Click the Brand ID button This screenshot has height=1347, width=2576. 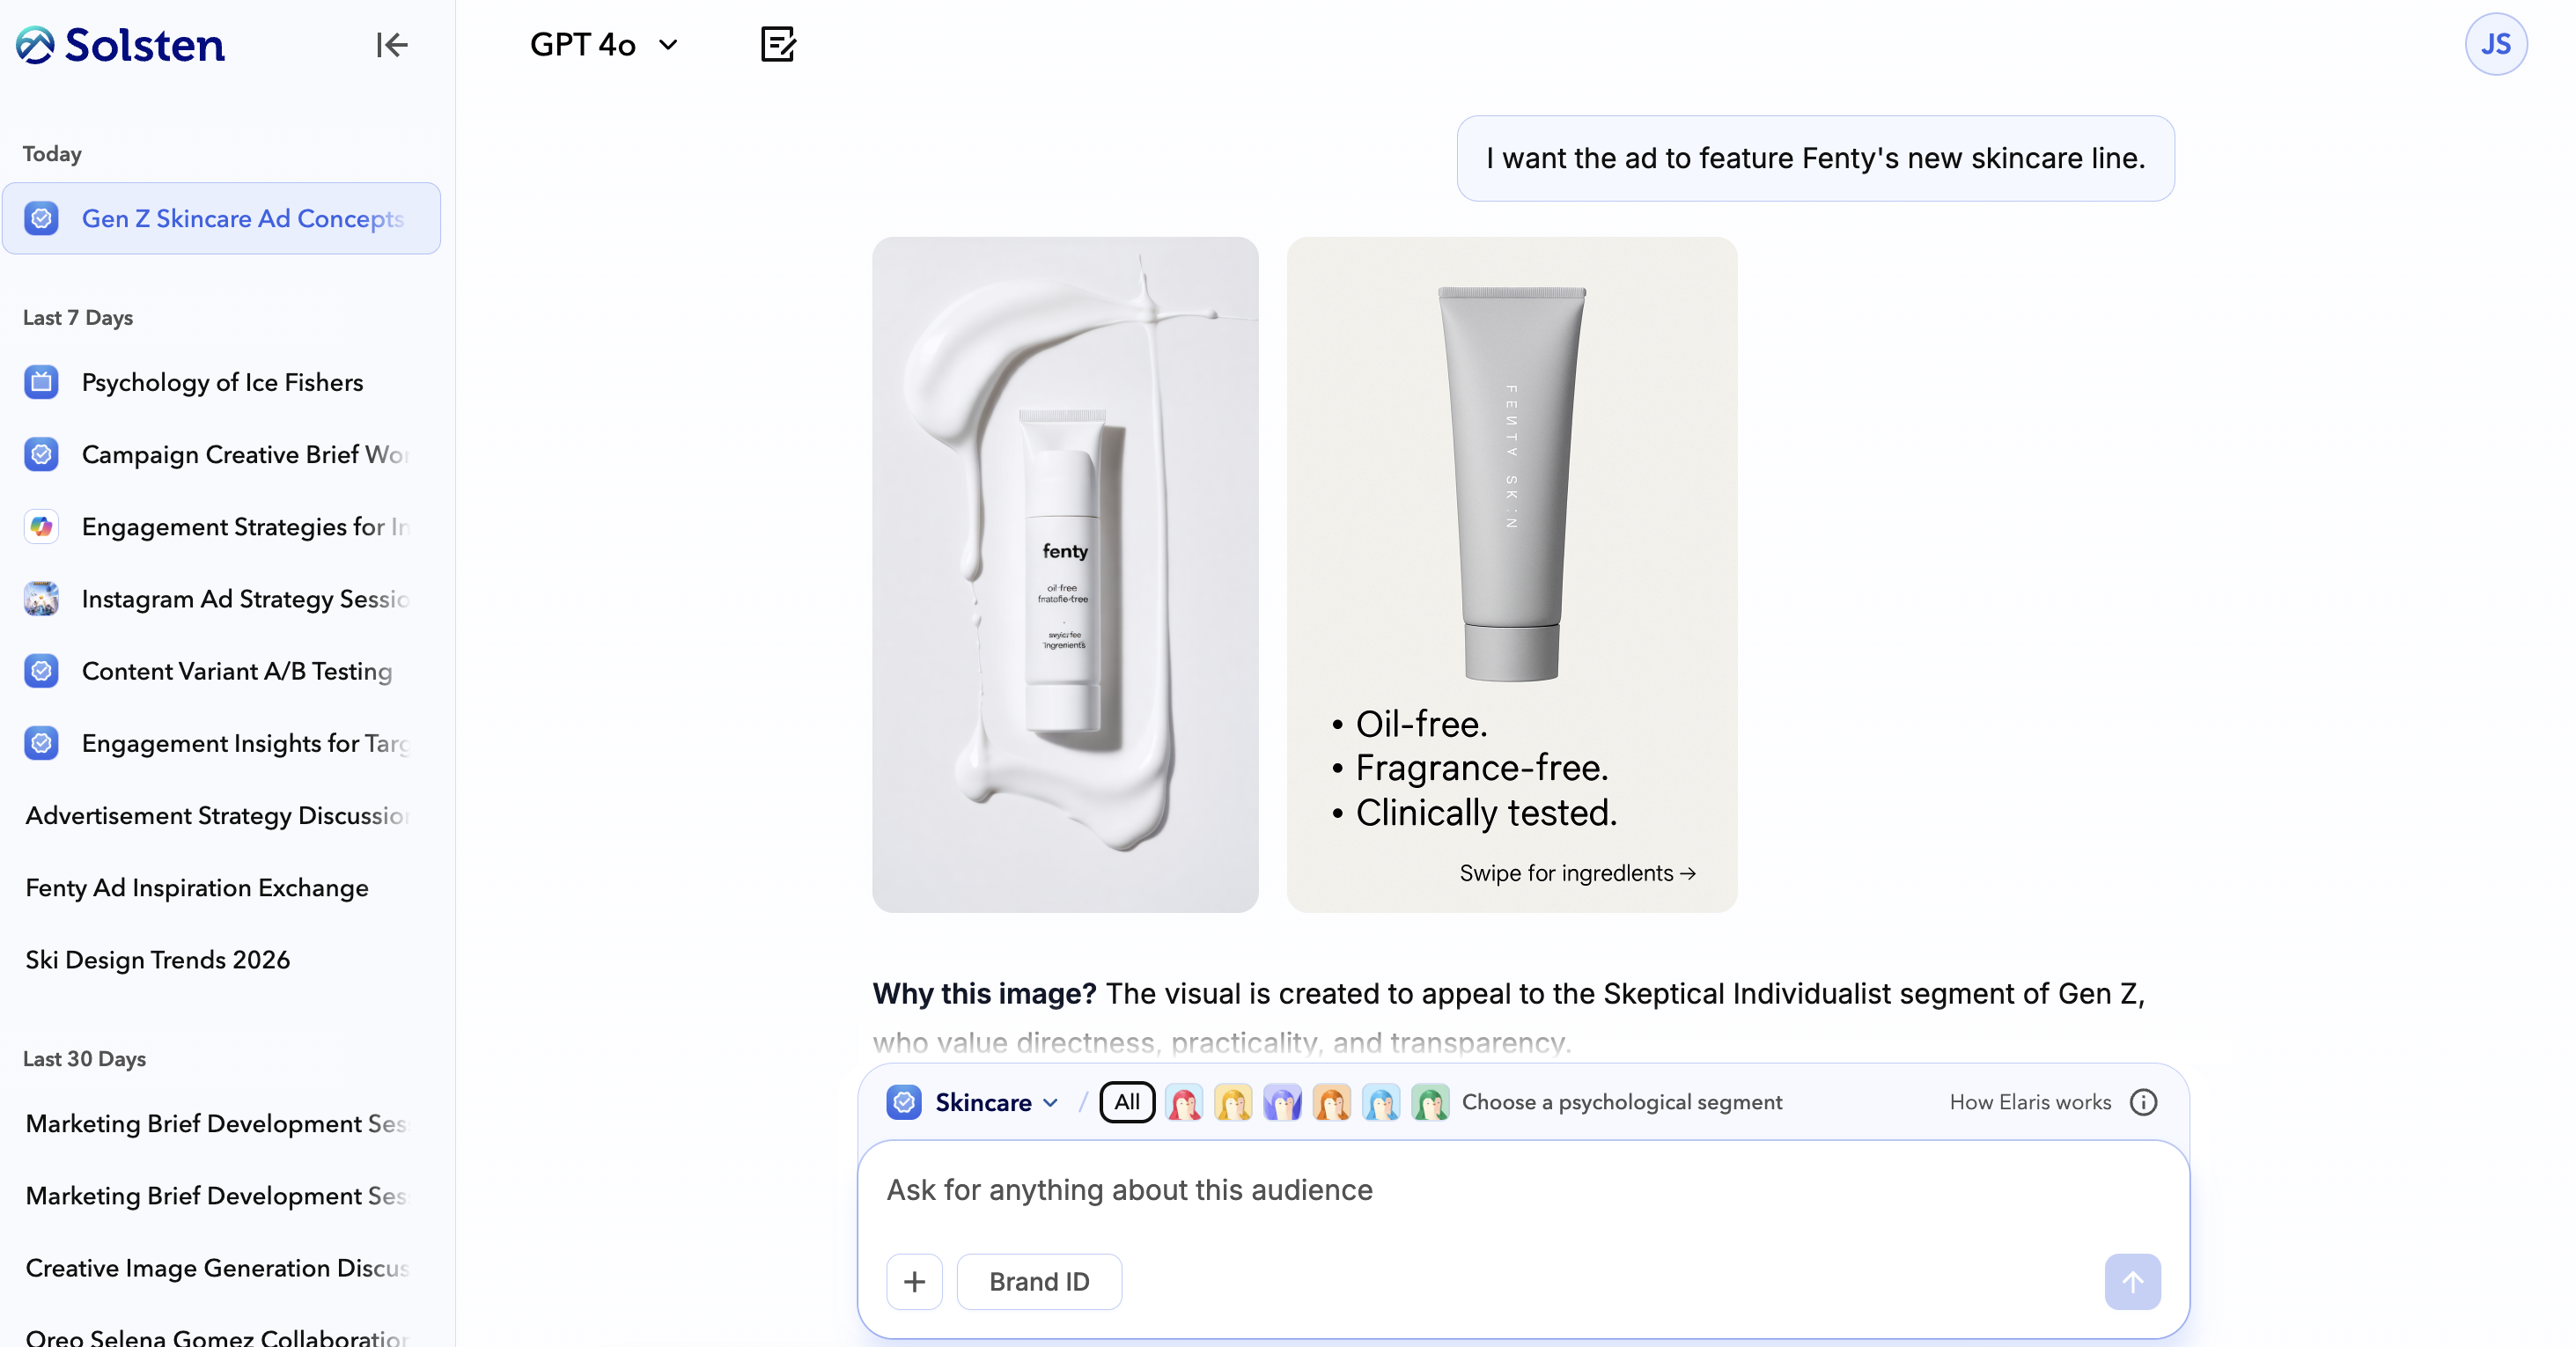click(x=1039, y=1281)
